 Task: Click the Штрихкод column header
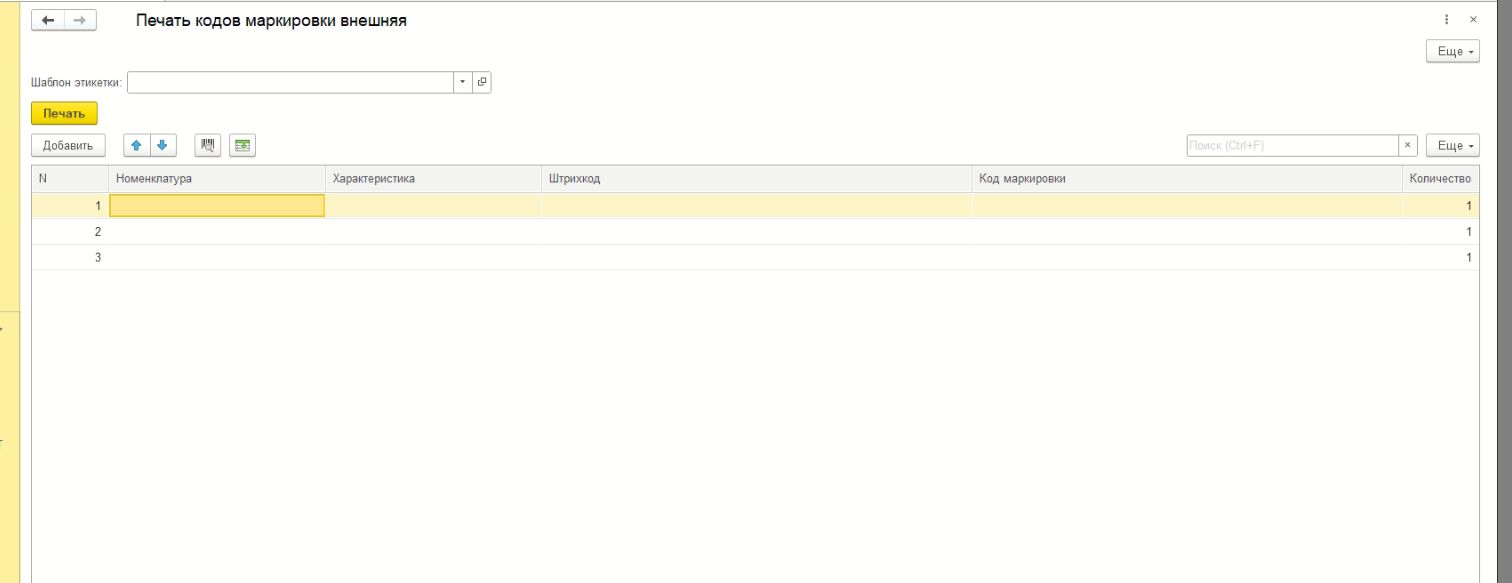[756, 179]
